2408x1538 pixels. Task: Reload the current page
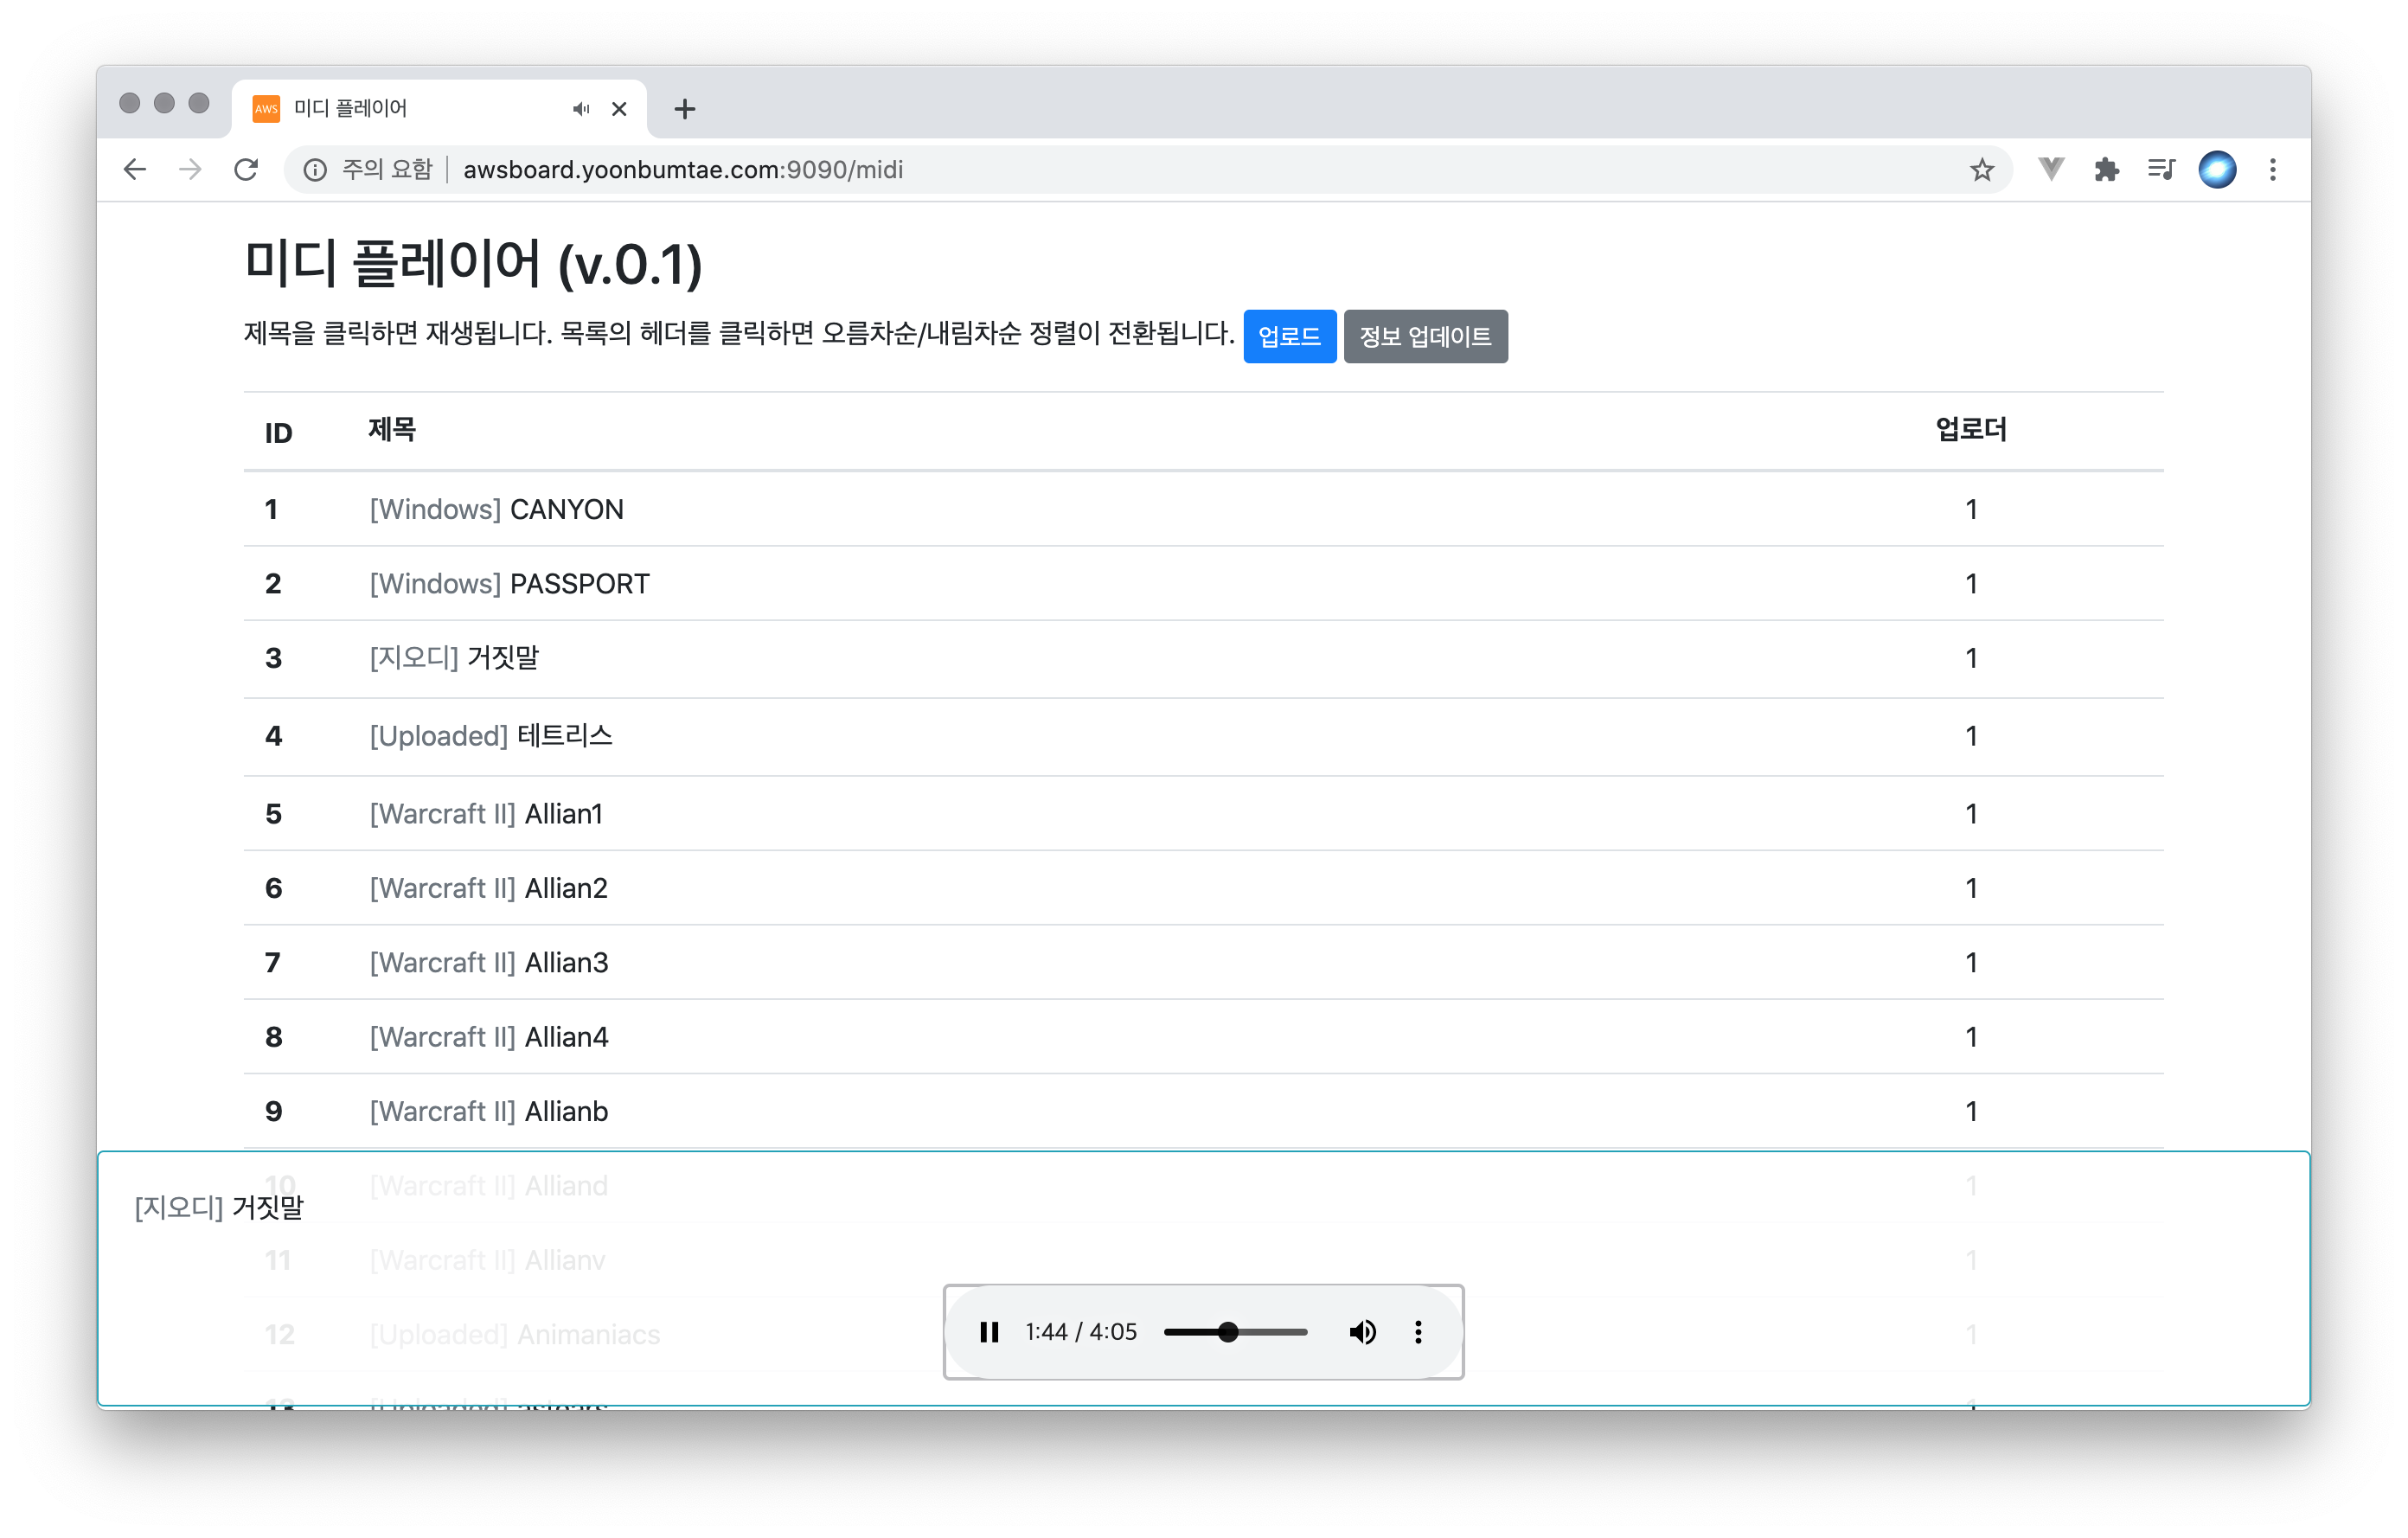246,170
